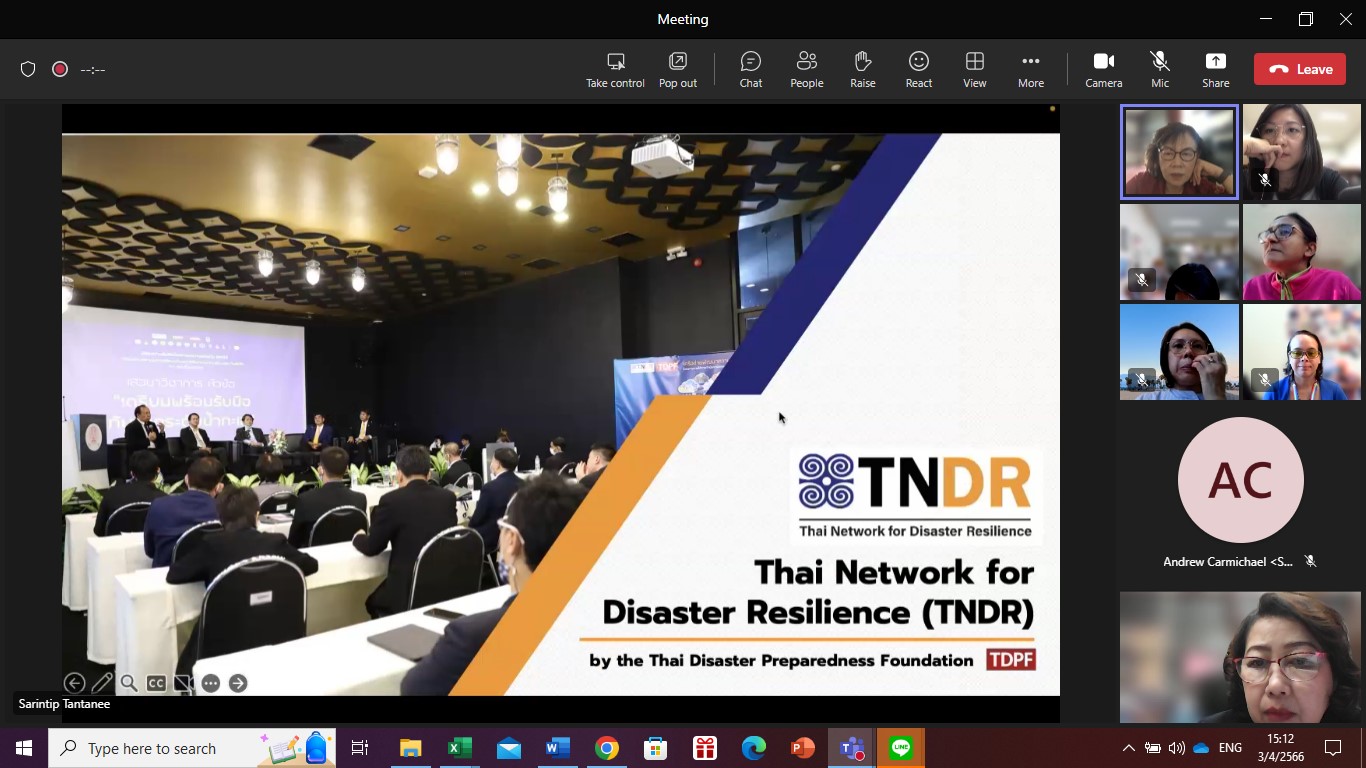Viewport: 1366px width, 768px height.
Task: Open slide more options ellipsis
Action: [210, 683]
